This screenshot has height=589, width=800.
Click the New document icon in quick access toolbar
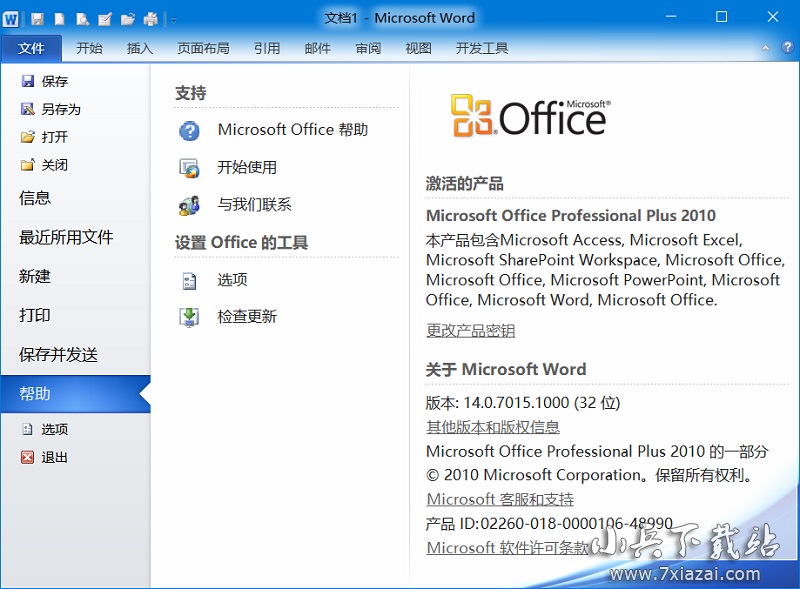(x=60, y=19)
